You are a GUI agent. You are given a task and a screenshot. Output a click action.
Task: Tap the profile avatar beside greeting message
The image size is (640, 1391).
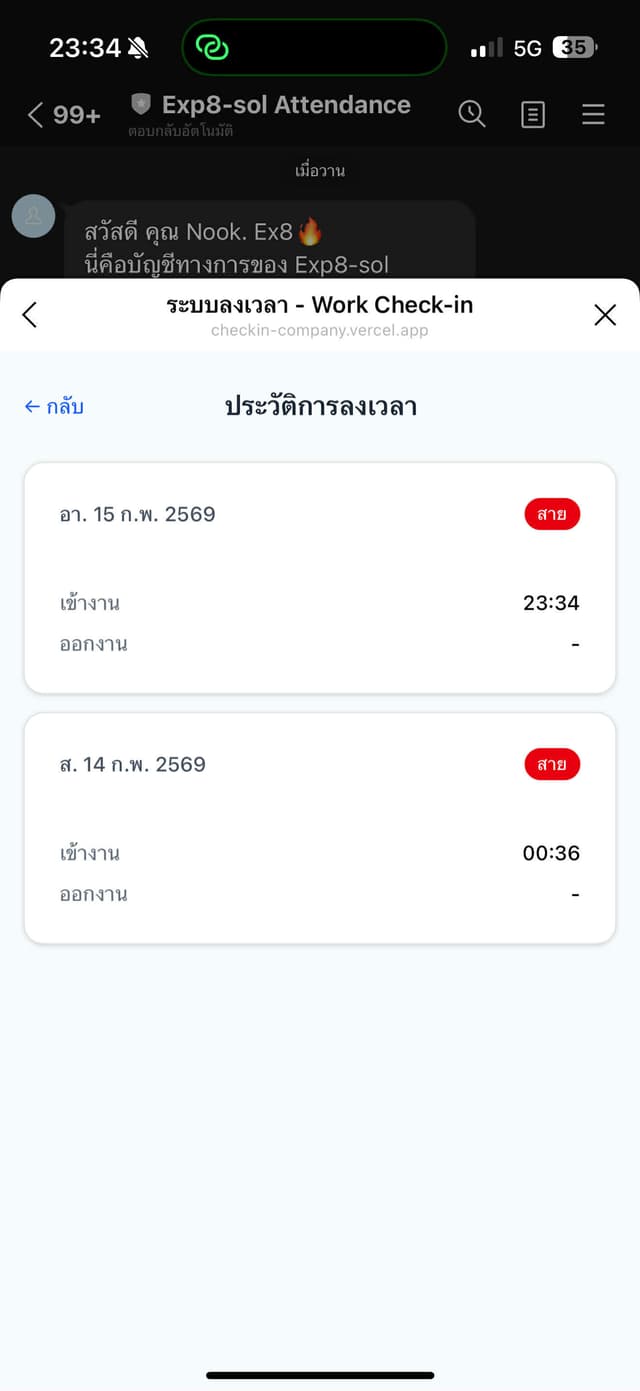[33, 216]
